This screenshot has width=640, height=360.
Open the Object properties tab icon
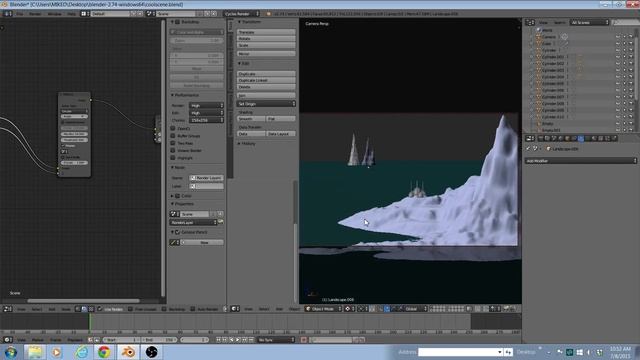tap(567, 139)
